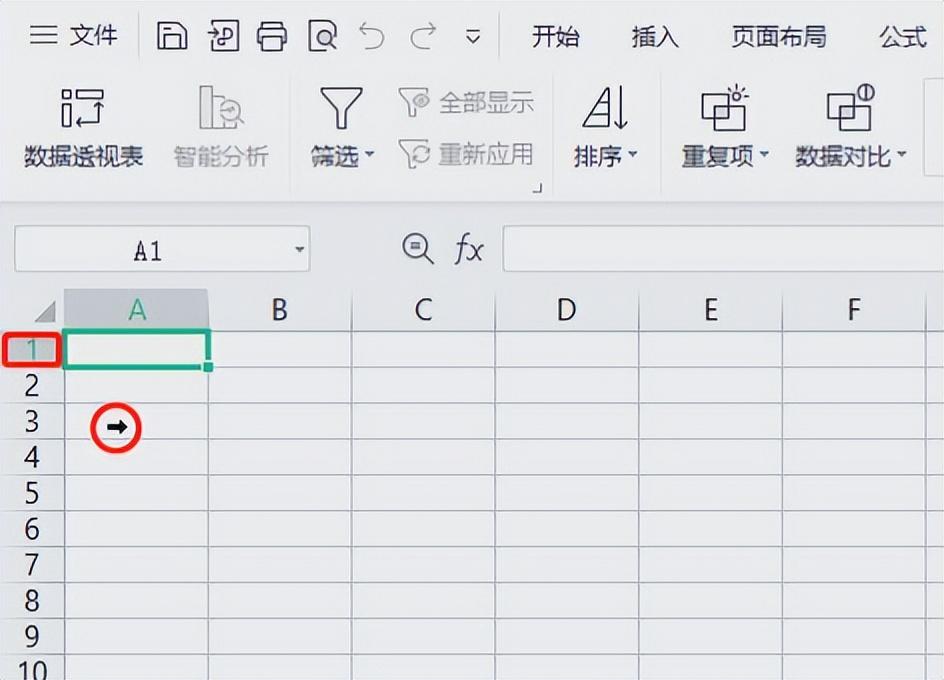Image resolution: width=944 pixels, height=680 pixels.
Task: Open the filter group dialog launcher
Action: point(538,189)
